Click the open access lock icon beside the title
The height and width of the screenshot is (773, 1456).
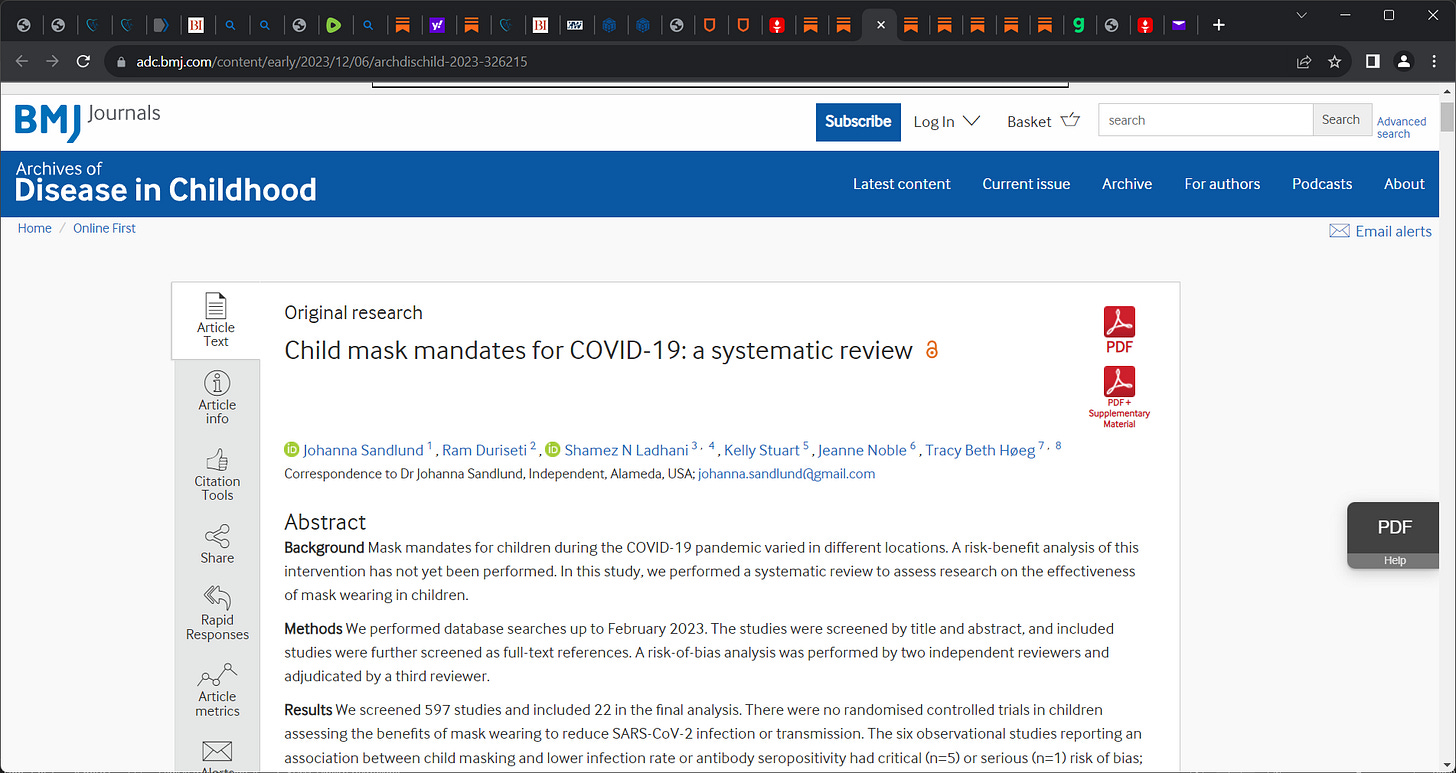click(932, 350)
